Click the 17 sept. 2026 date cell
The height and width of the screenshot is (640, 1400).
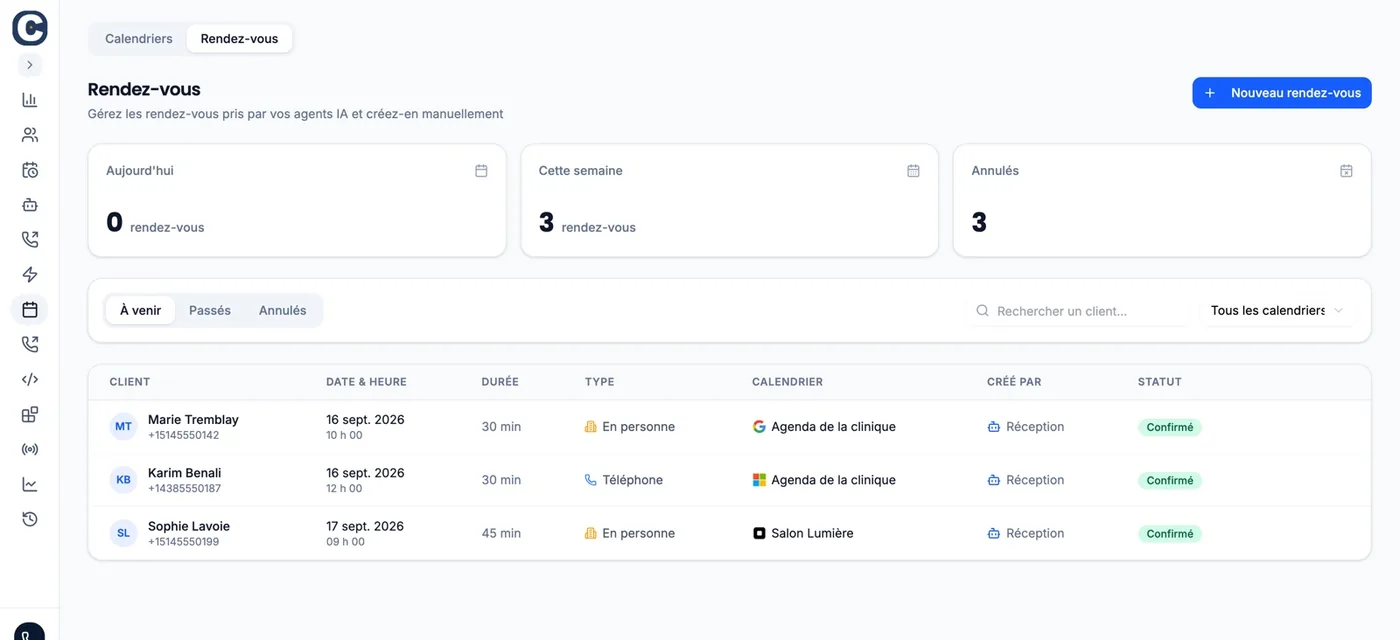click(x=365, y=526)
